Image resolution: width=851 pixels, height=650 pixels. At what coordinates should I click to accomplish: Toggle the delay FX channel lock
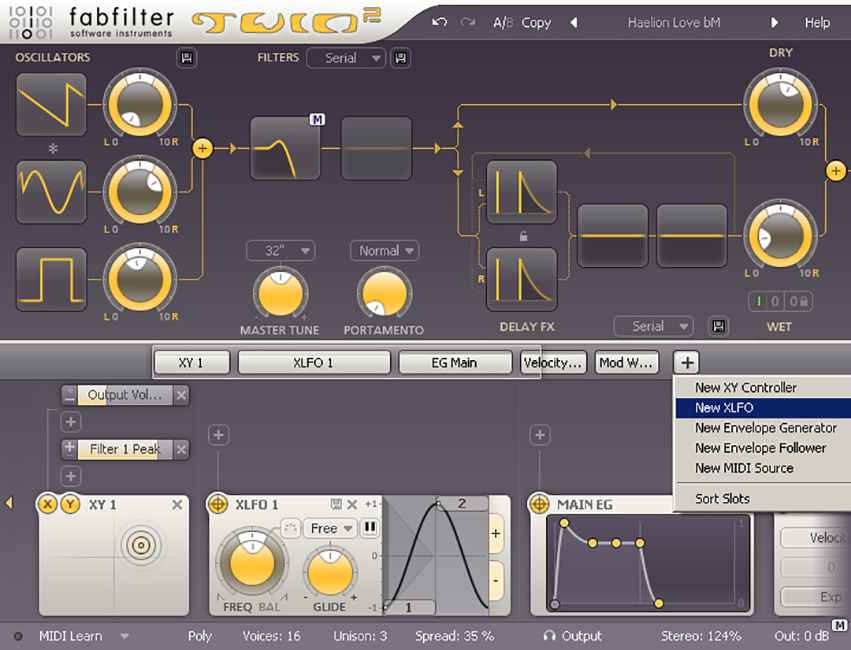(x=521, y=236)
